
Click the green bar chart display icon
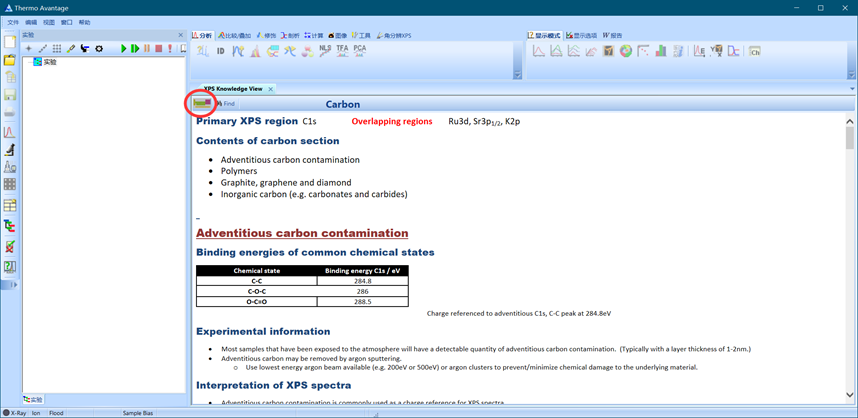[x=661, y=51]
